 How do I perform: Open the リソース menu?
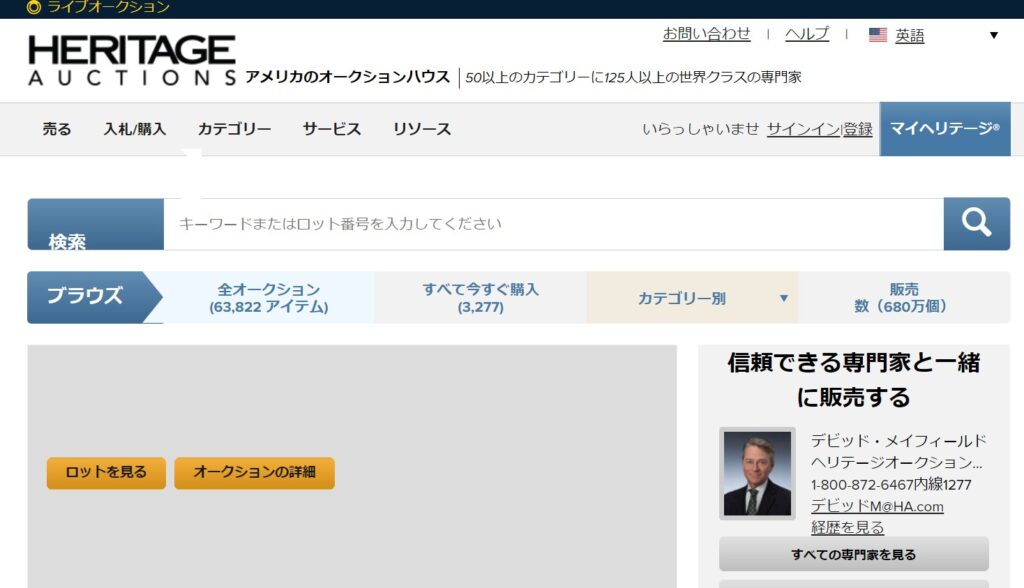(422, 129)
